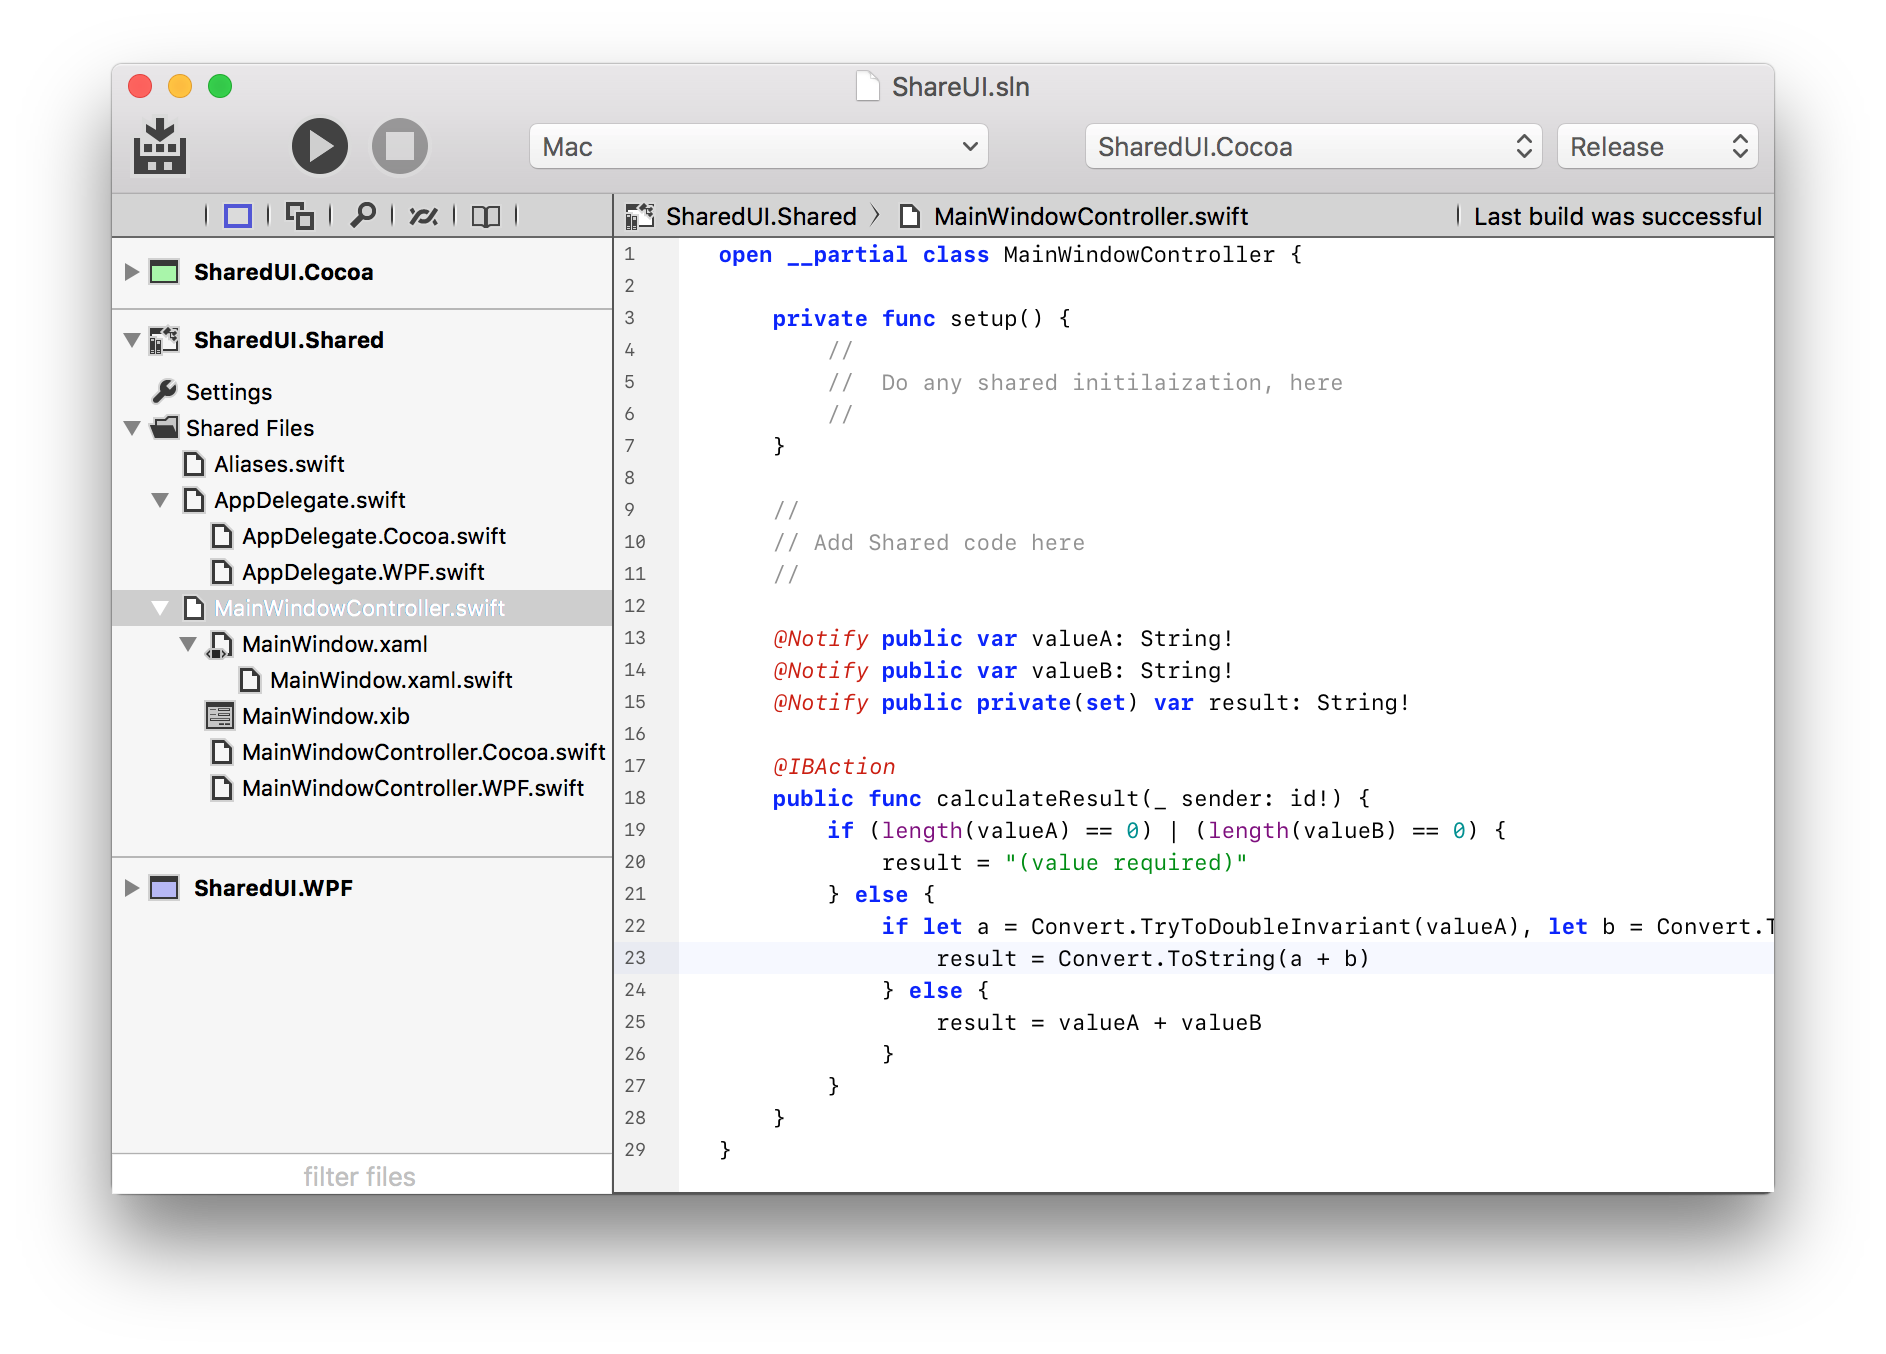
Task: Click the @IBAction attribute in code
Action: tap(834, 766)
